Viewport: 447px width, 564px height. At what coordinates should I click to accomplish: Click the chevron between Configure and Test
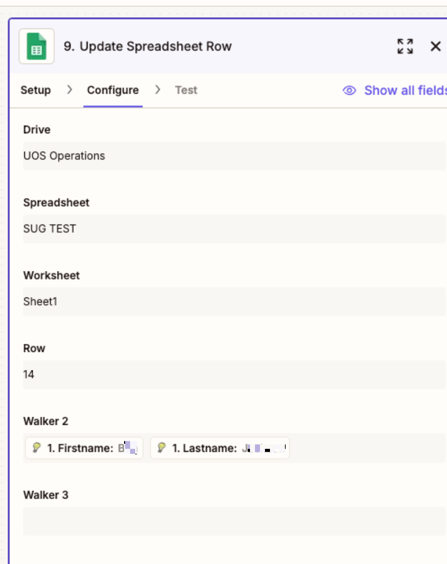158,90
